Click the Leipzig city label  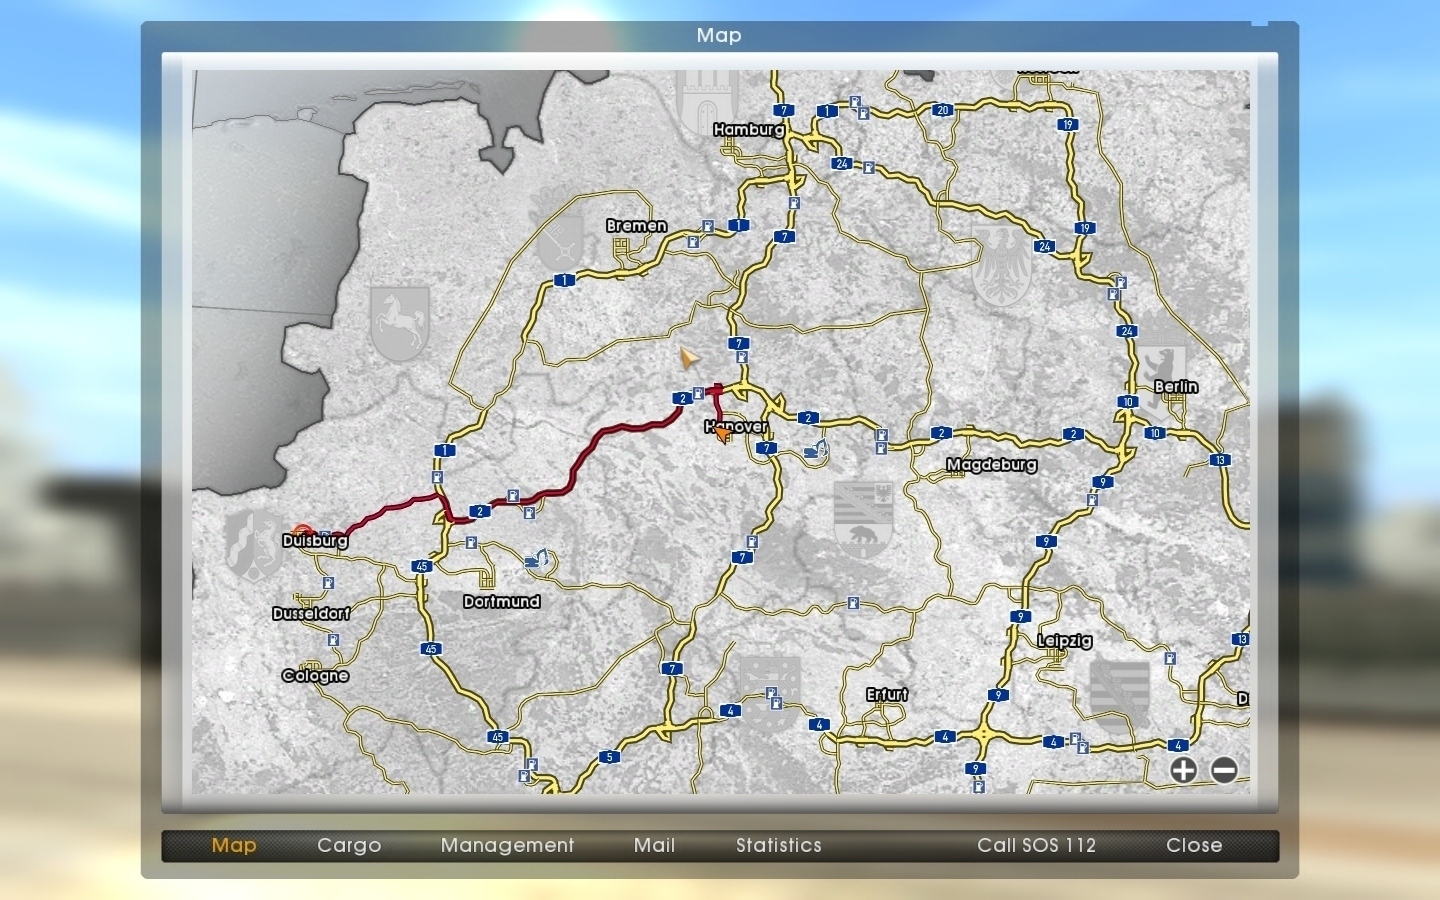coord(1064,641)
